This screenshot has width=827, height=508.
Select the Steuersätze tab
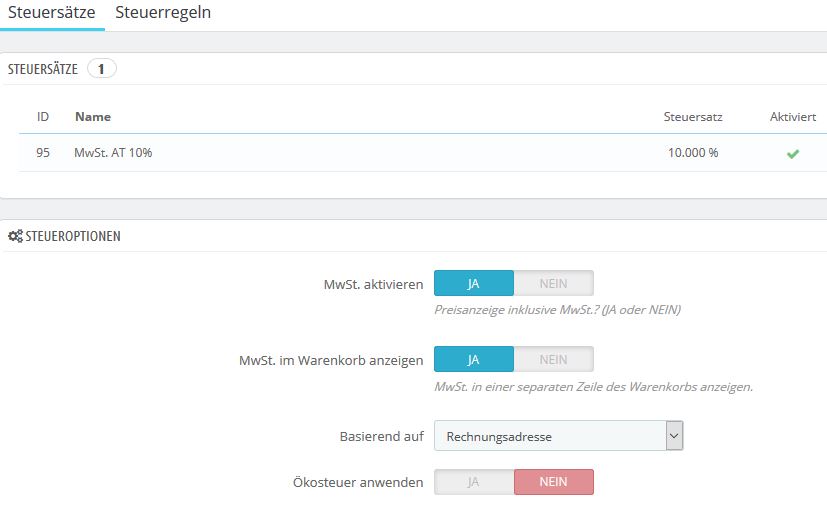[52, 14]
